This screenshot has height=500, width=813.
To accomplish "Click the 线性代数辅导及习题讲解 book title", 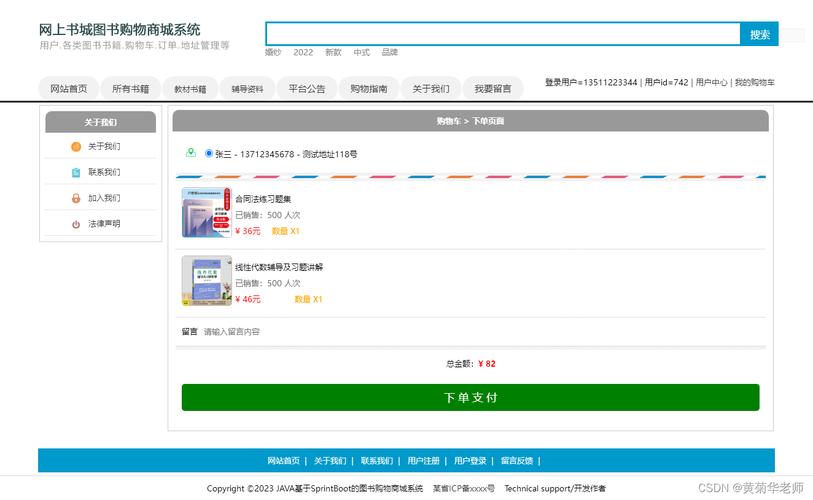I will pos(279,267).
